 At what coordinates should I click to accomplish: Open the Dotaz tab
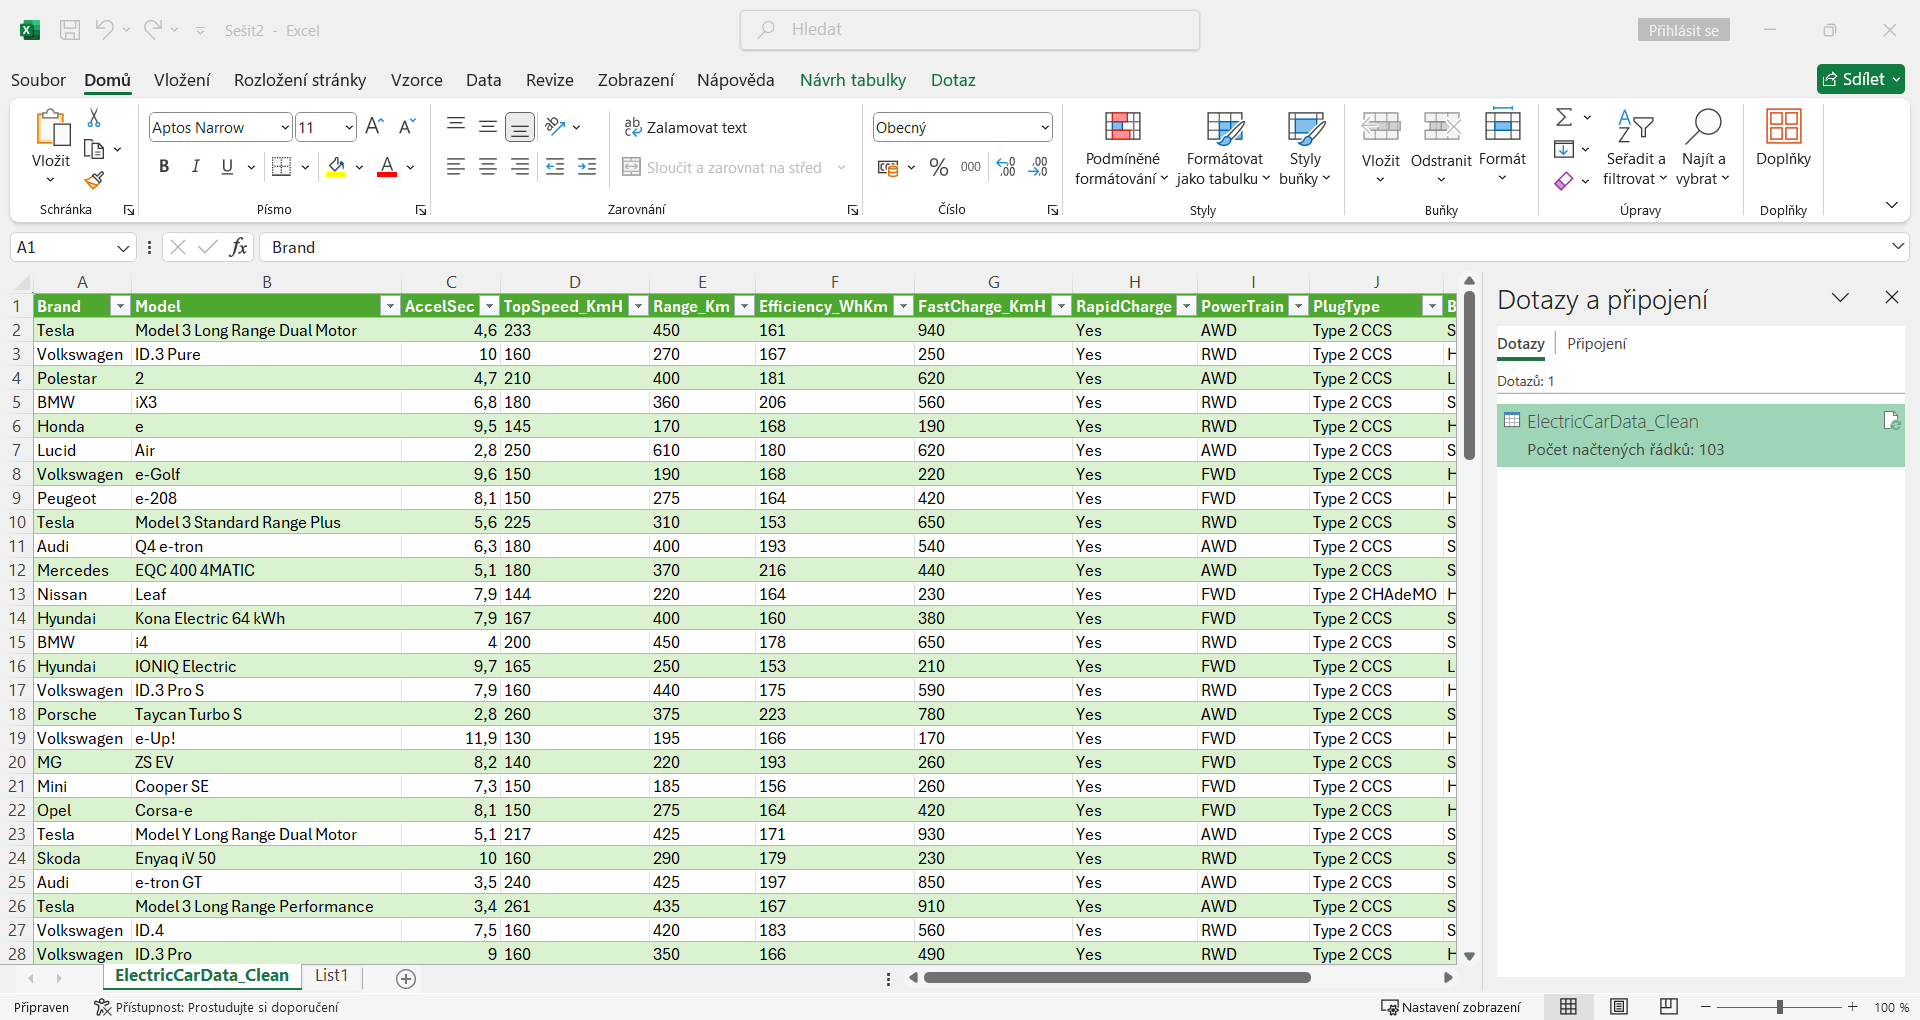tap(953, 80)
